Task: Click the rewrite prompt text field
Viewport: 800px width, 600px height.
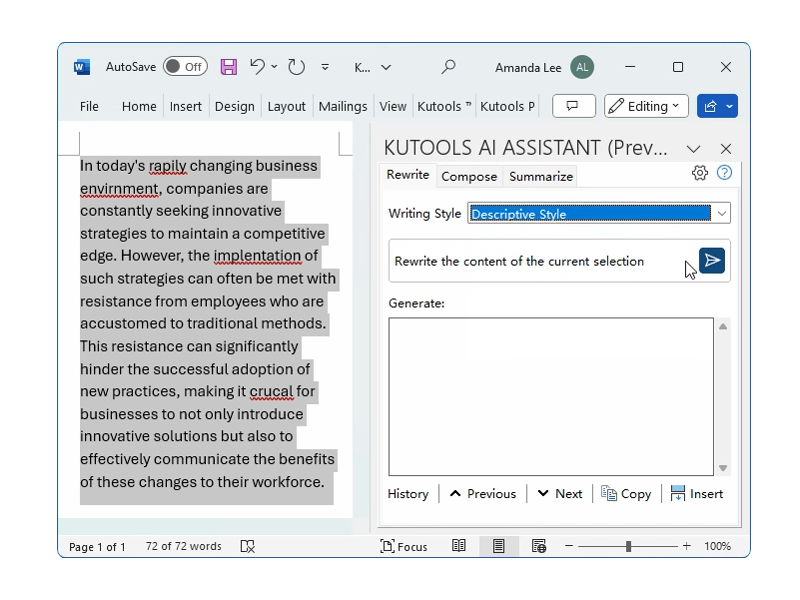Action: [x=543, y=261]
